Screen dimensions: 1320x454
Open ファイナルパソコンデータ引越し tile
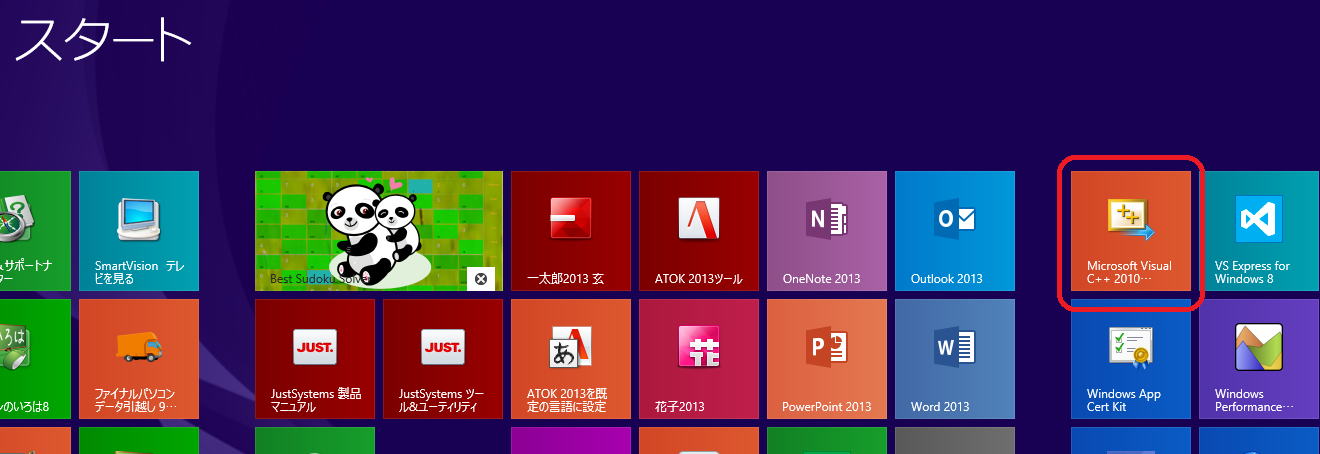[x=139, y=359]
